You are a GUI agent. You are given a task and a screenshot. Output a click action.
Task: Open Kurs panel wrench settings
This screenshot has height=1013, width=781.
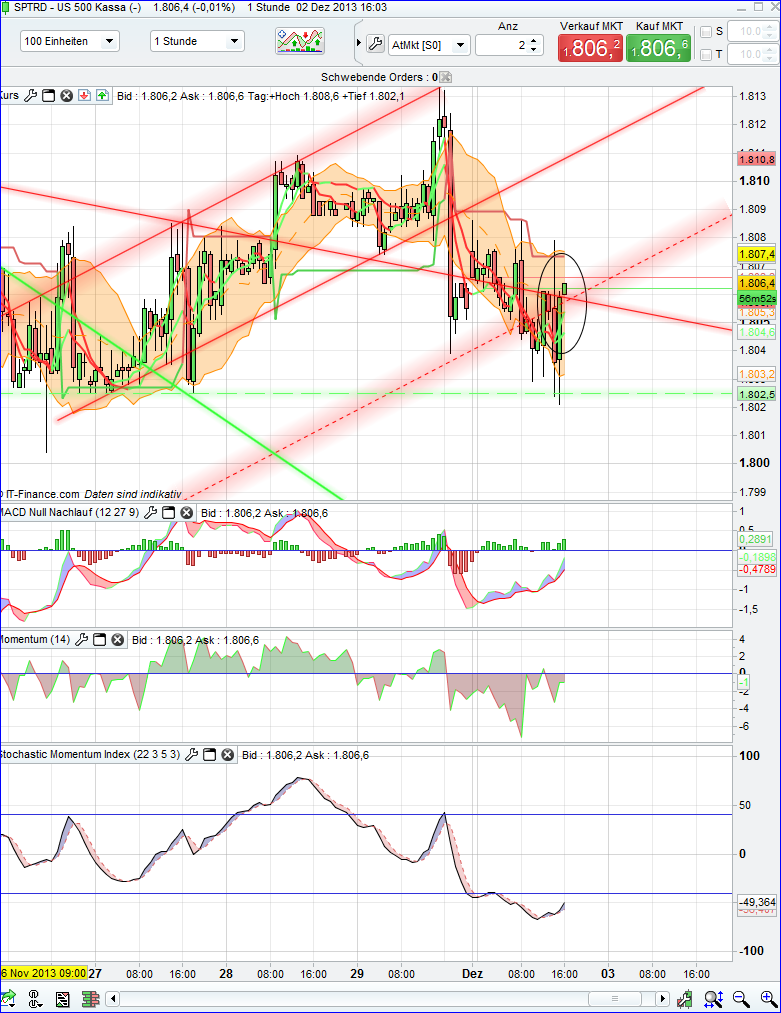30,96
